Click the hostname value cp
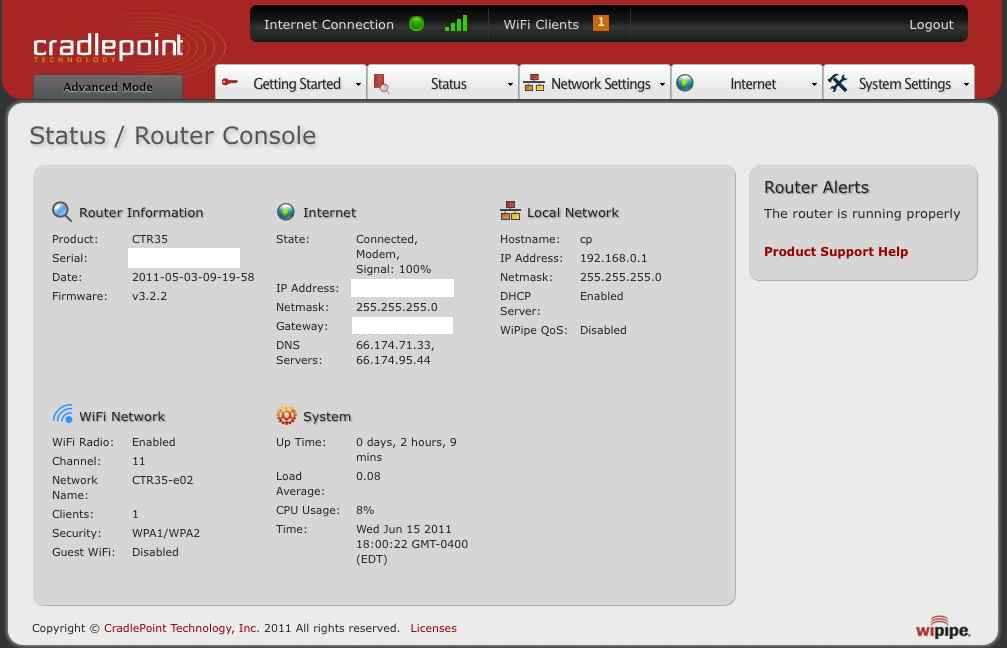The image size is (1007, 648). (x=586, y=240)
